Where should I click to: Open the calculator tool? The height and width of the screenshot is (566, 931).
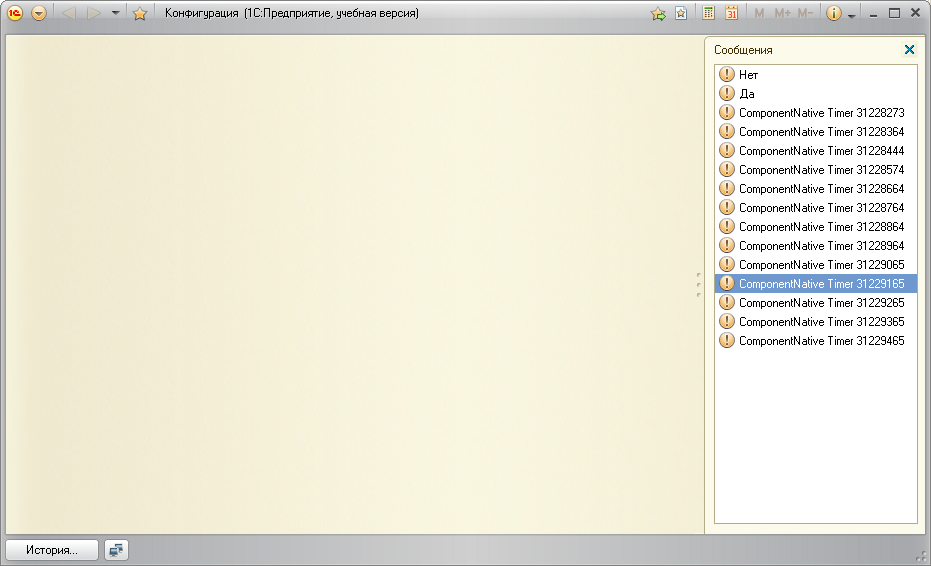(708, 13)
